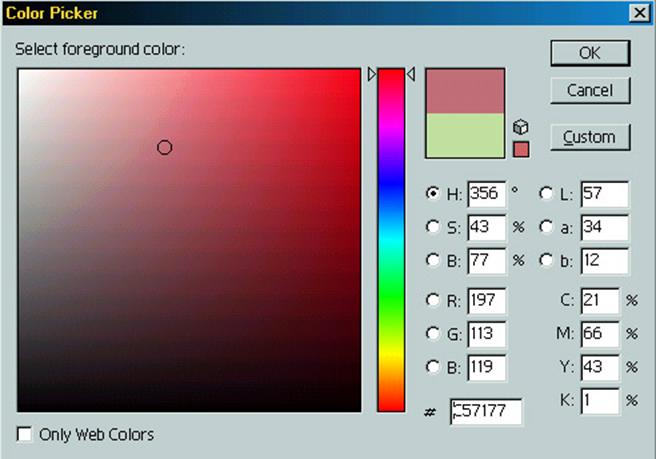Select the B blue radio button
This screenshot has width=656, height=459.
pyautogui.click(x=433, y=367)
